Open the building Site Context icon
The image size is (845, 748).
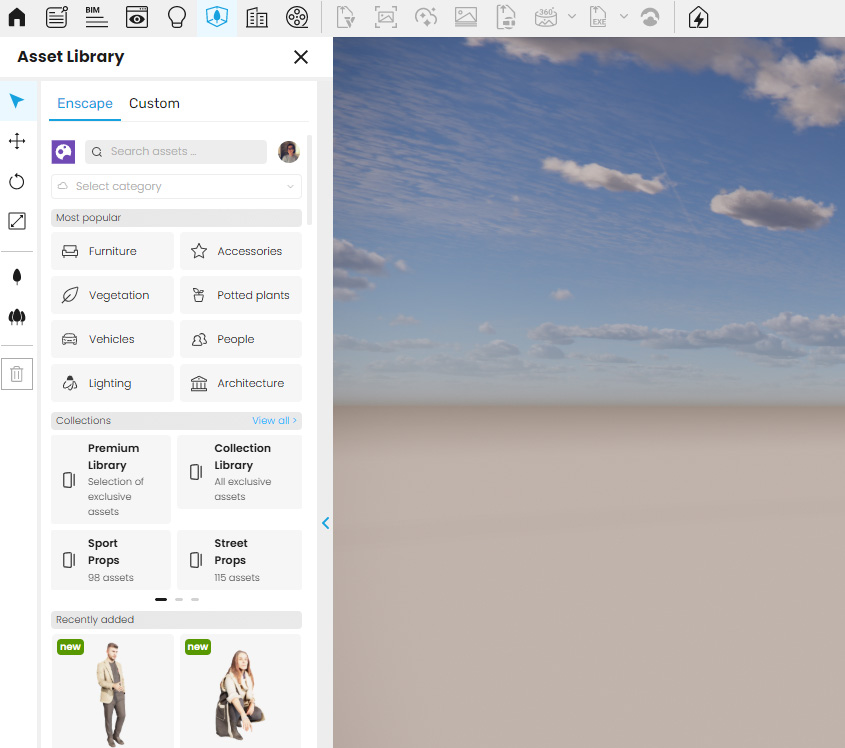pos(257,17)
